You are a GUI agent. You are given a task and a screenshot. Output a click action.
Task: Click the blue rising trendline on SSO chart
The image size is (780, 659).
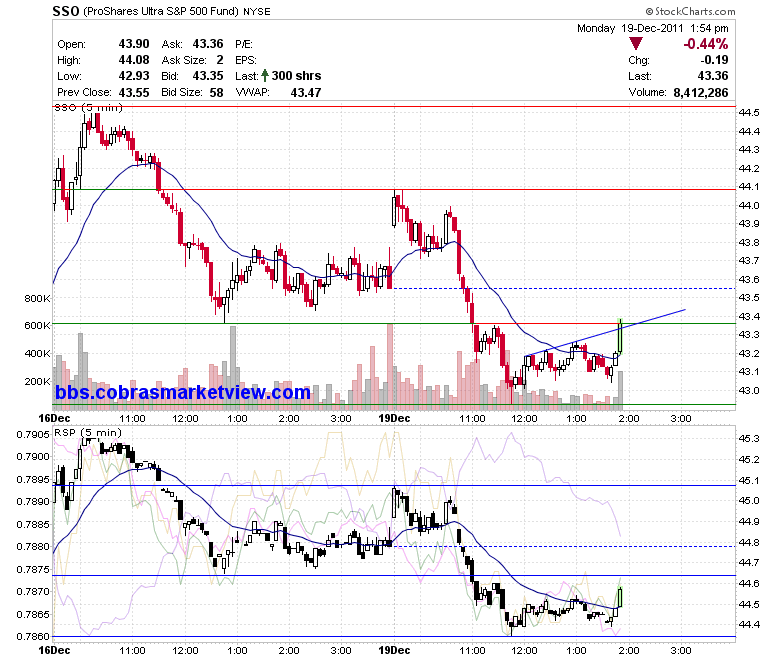[x=605, y=332]
